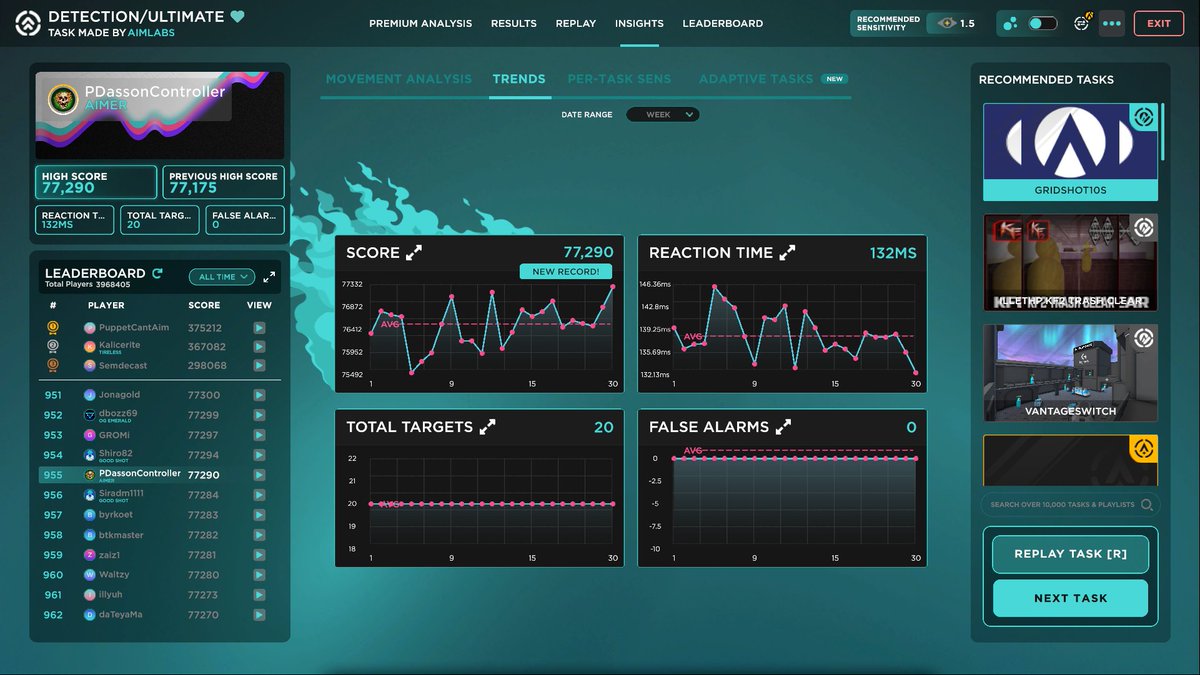The image size is (1200, 675).
Task: Click player name Kalicerite
Action: [119, 344]
